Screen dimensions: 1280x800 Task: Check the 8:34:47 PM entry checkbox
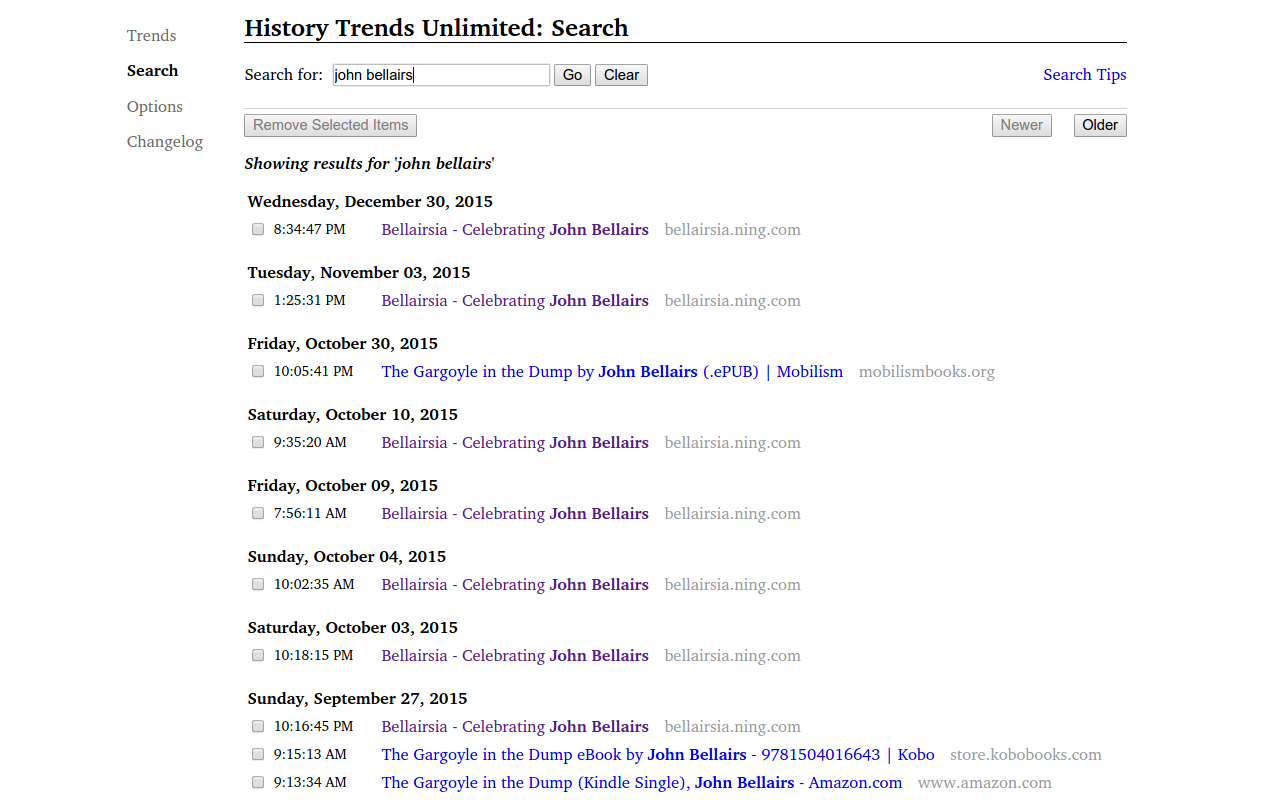(x=258, y=229)
